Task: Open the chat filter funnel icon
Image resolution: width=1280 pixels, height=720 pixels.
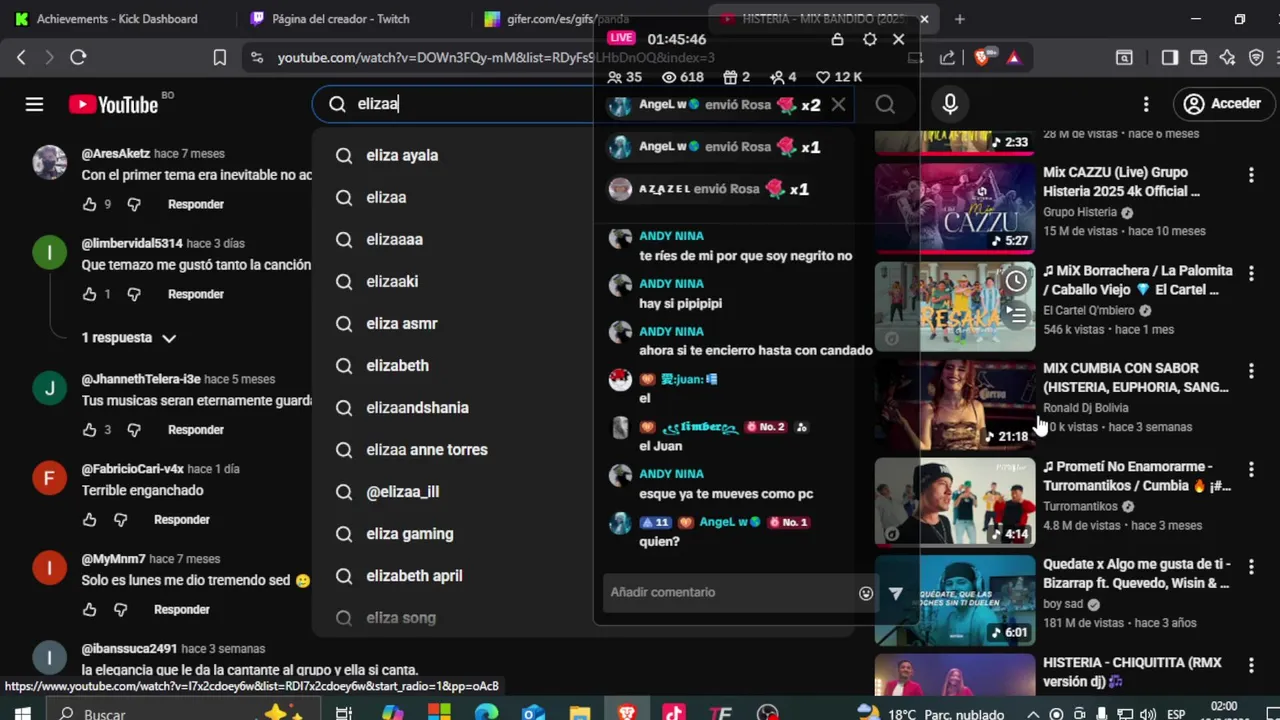Action: coord(896,593)
